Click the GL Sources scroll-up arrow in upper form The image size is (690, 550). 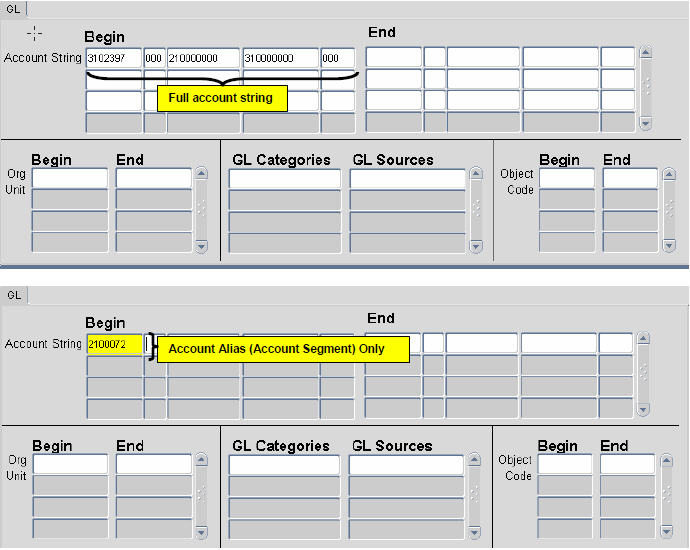tap(476, 173)
